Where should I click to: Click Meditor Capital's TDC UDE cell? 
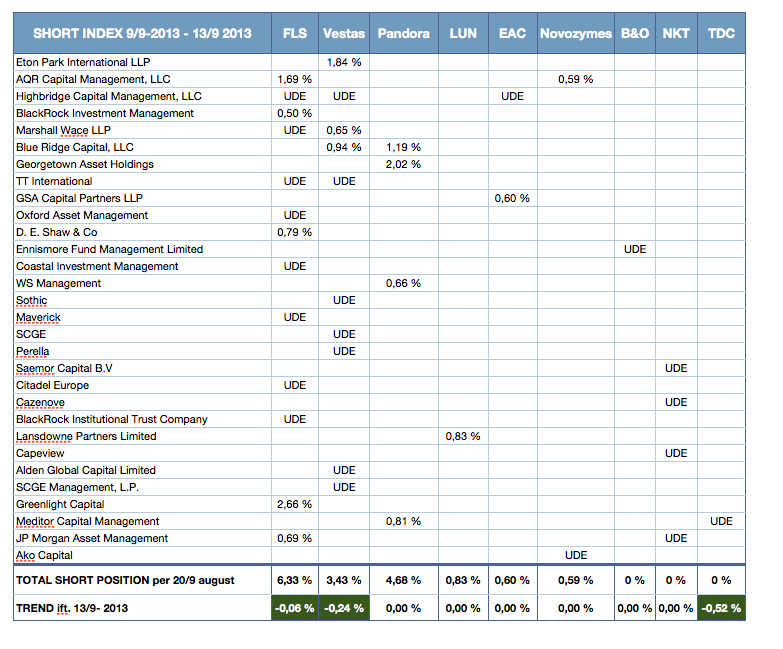pyautogui.click(x=721, y=521)
